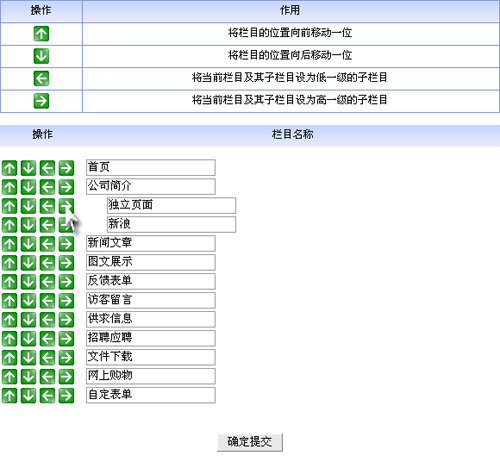Click the 确定提交 submit button
Viewport: 500px width, 468px height.
pos(250,442)
